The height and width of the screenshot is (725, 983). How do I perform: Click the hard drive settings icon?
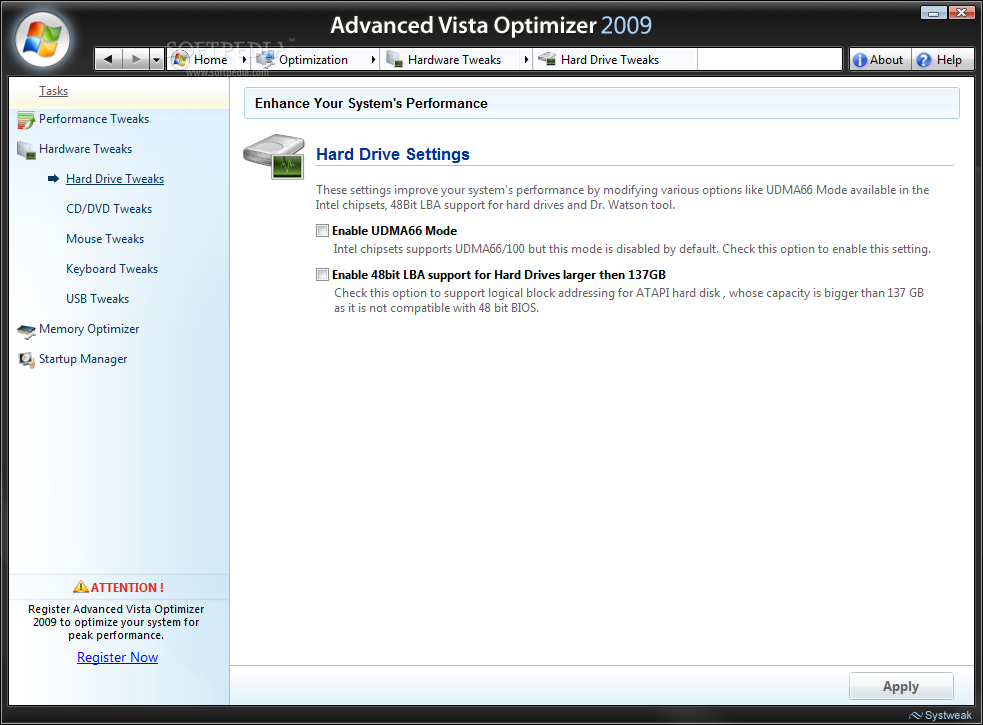[274, 156]
